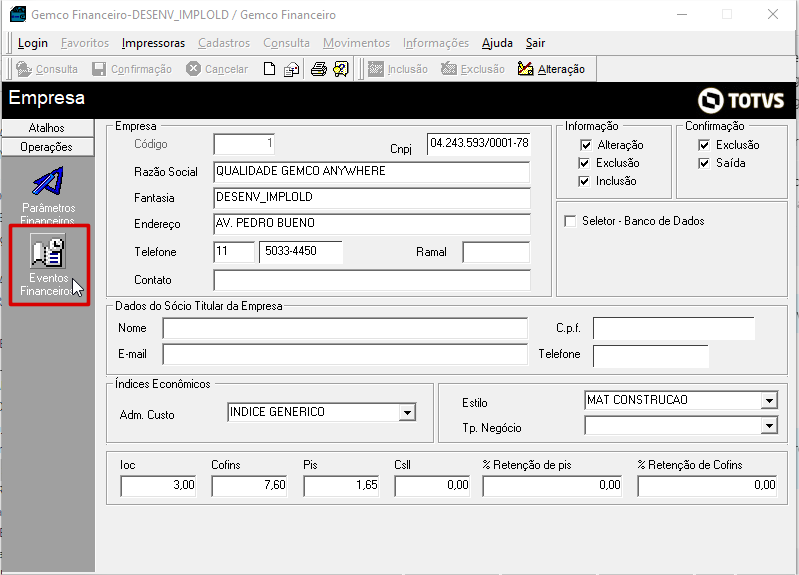Toggle Seletor - Banco de Dados checkbox

[x=570, y=221]
